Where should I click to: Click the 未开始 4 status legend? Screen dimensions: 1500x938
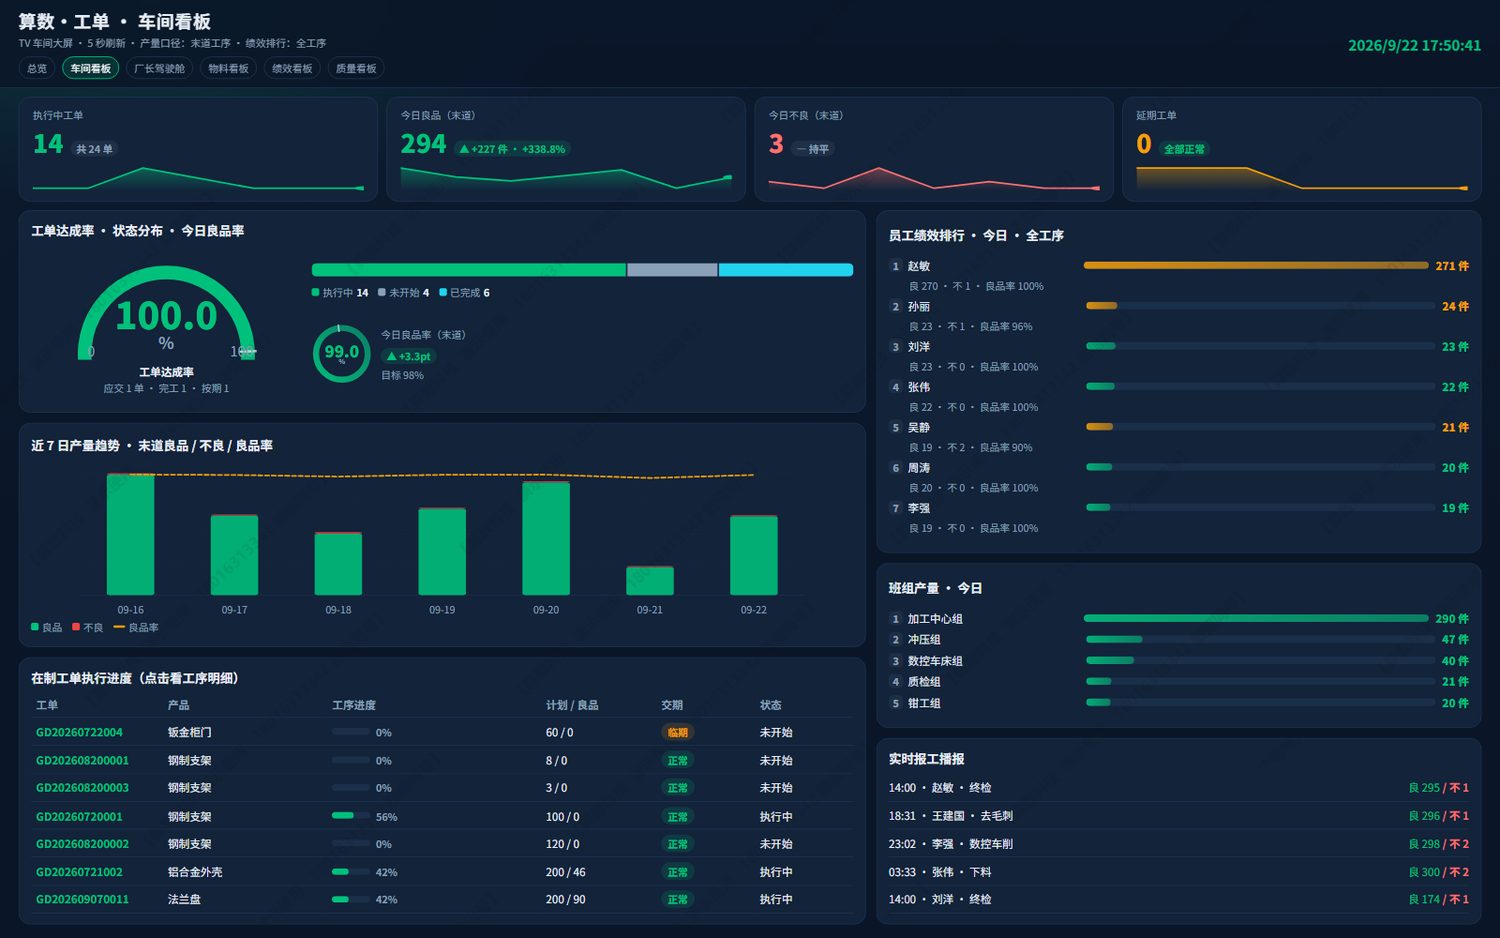click(x=404, y=293)
